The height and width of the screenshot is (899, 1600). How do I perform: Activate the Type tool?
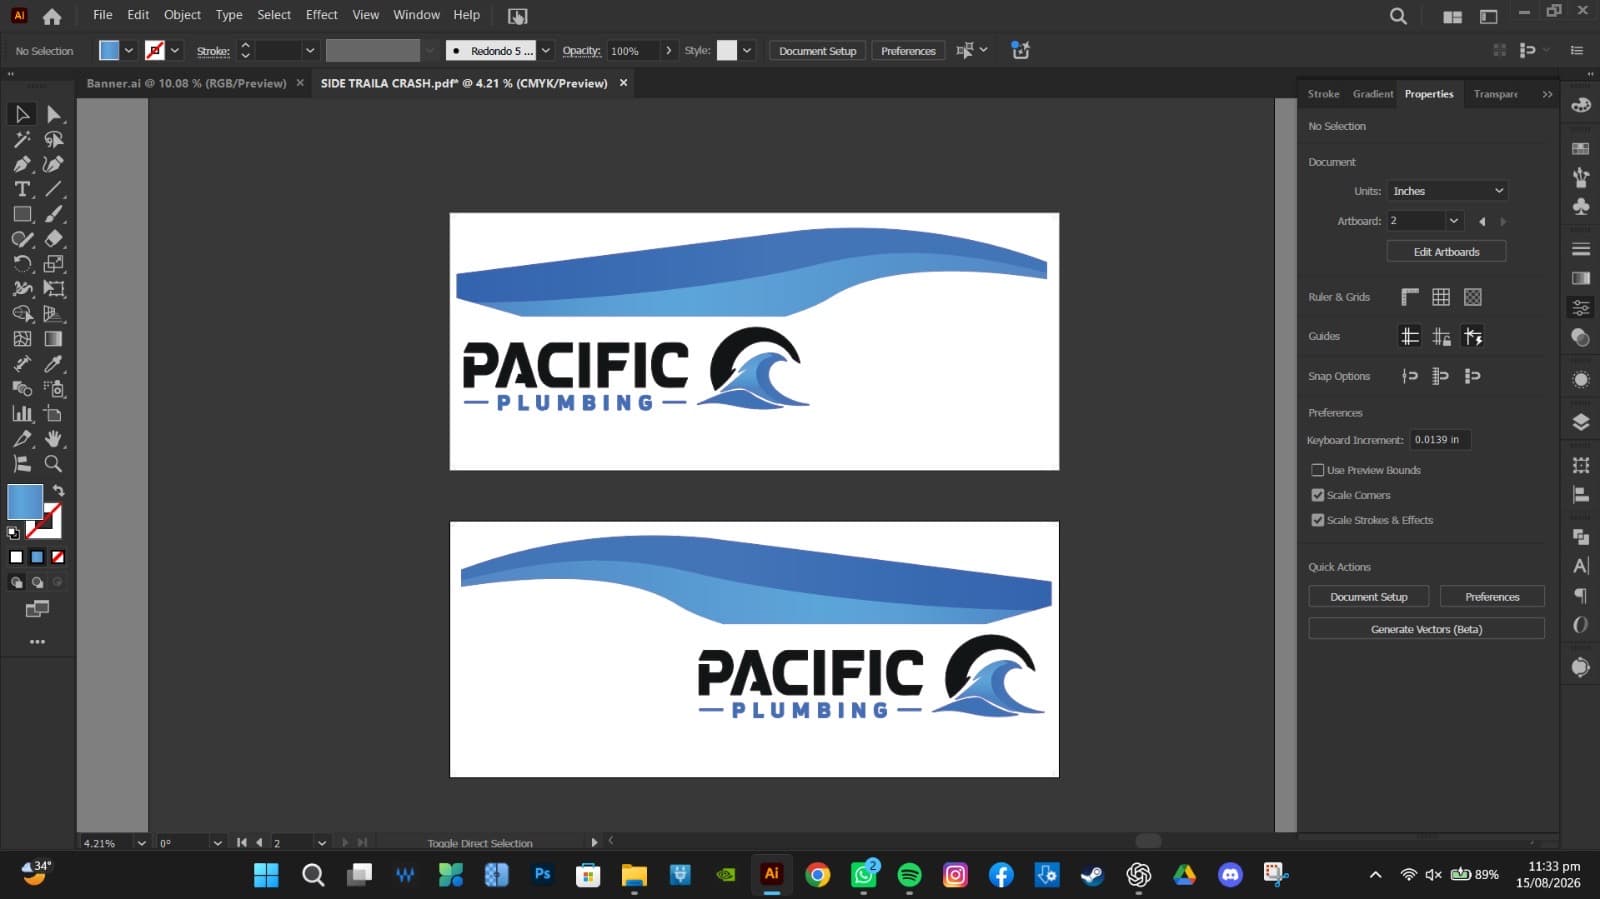coord(22,189)
